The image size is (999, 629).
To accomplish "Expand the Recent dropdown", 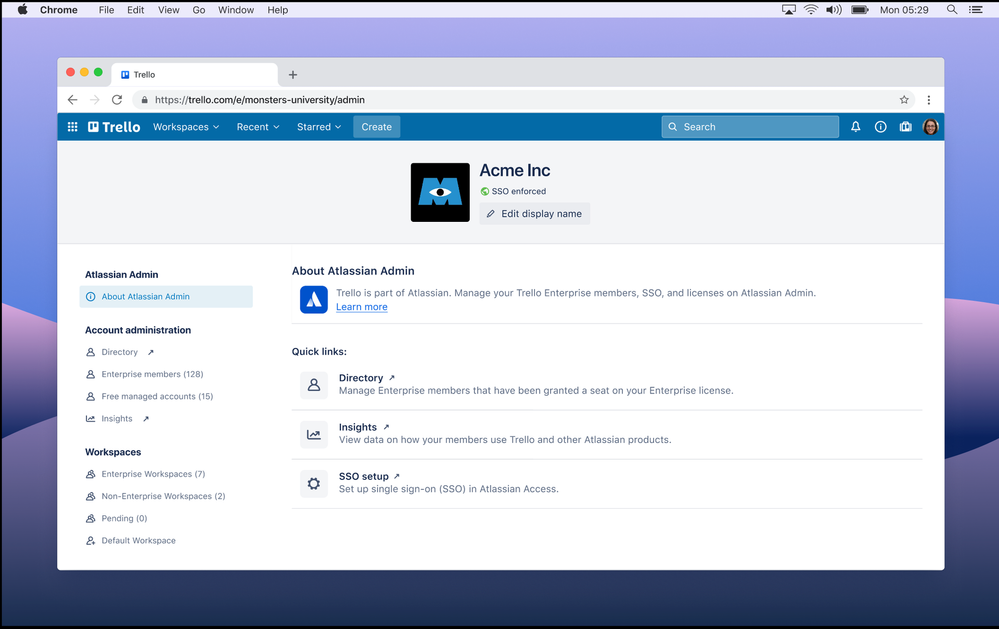I will (x=258, y=127).
